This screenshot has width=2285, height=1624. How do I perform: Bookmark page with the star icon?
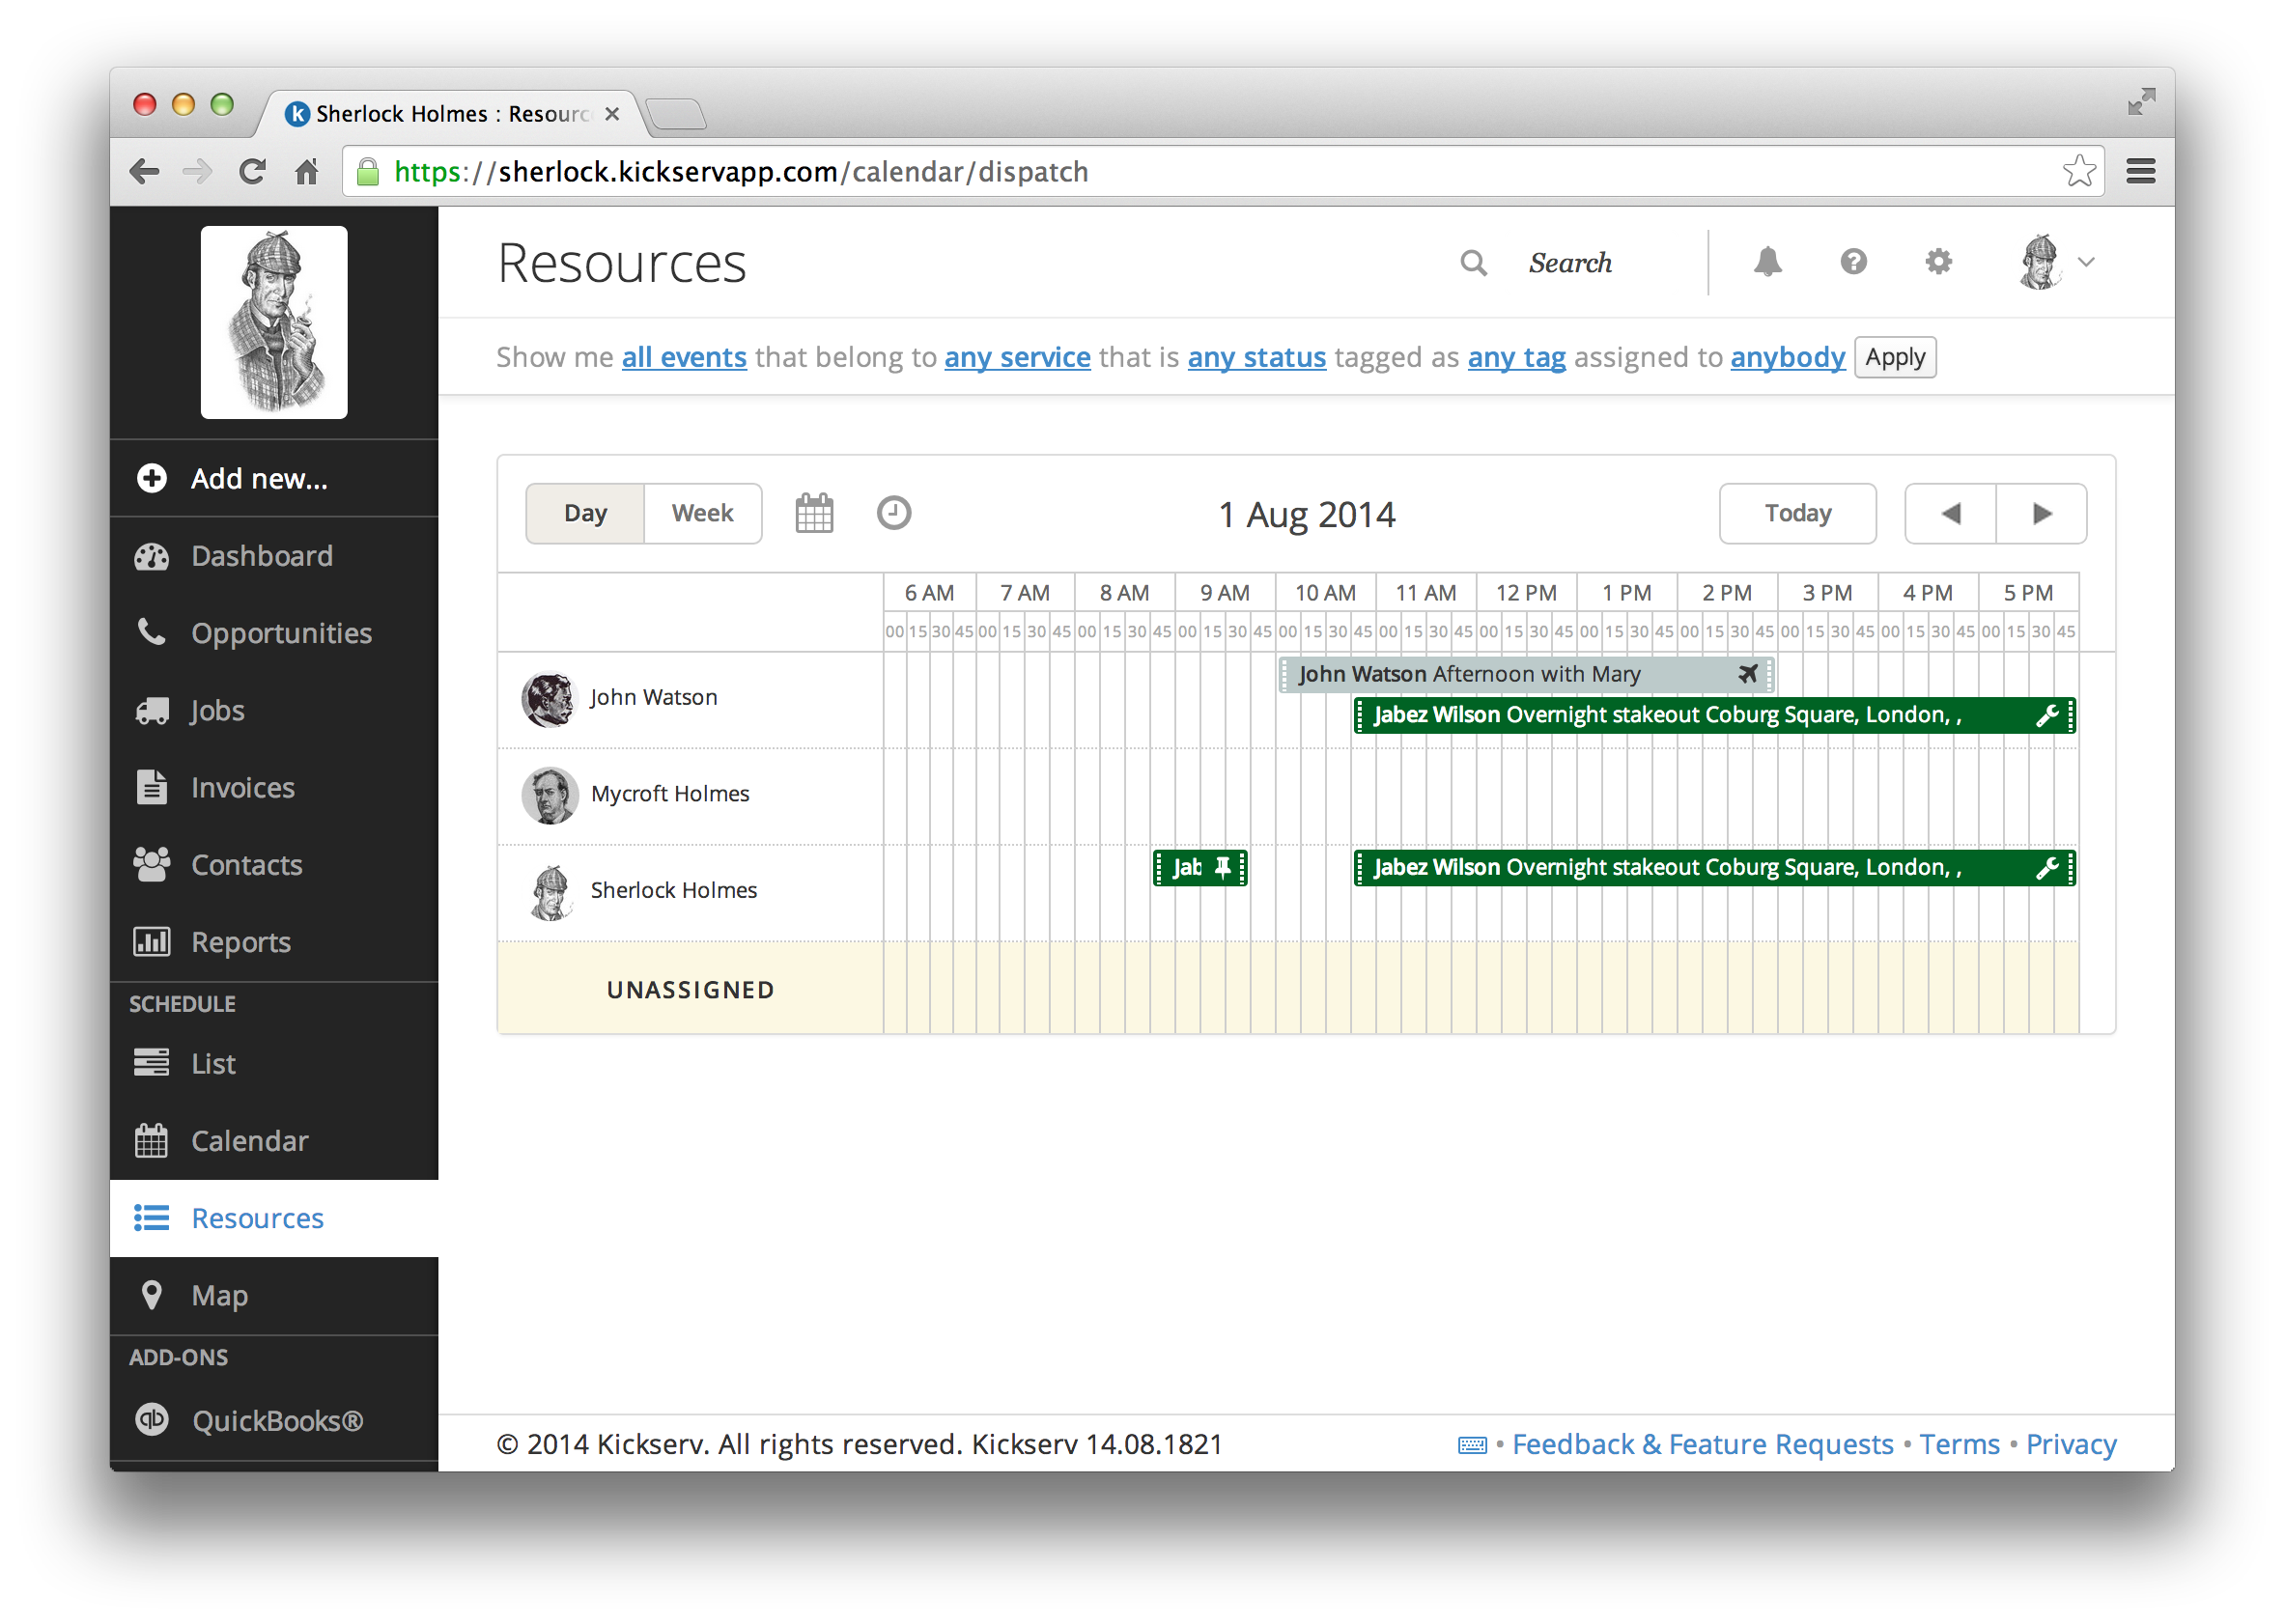tap(2078, 172)
